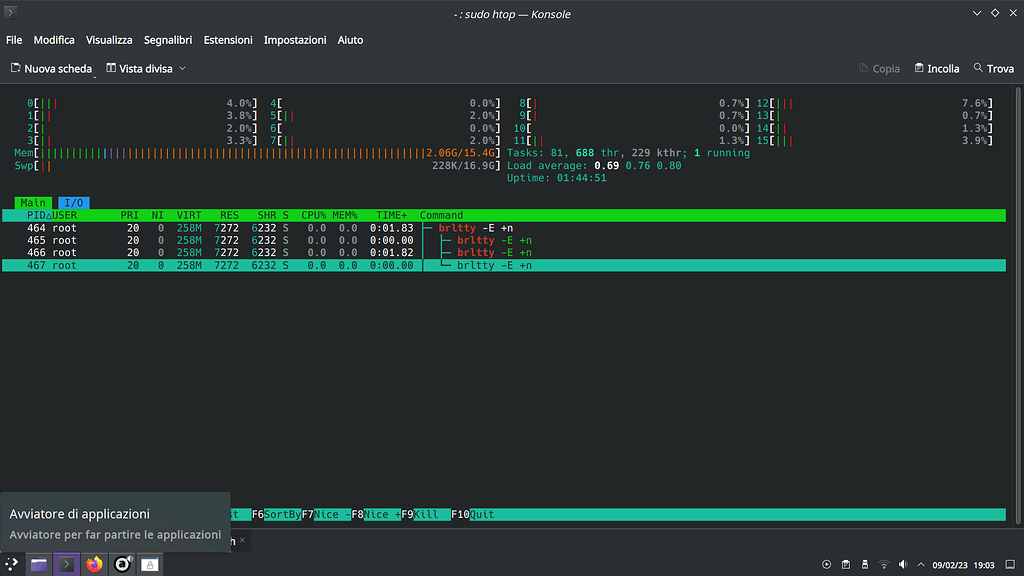
Task: Open removable devices tray icon
Action: click(865, 565)
